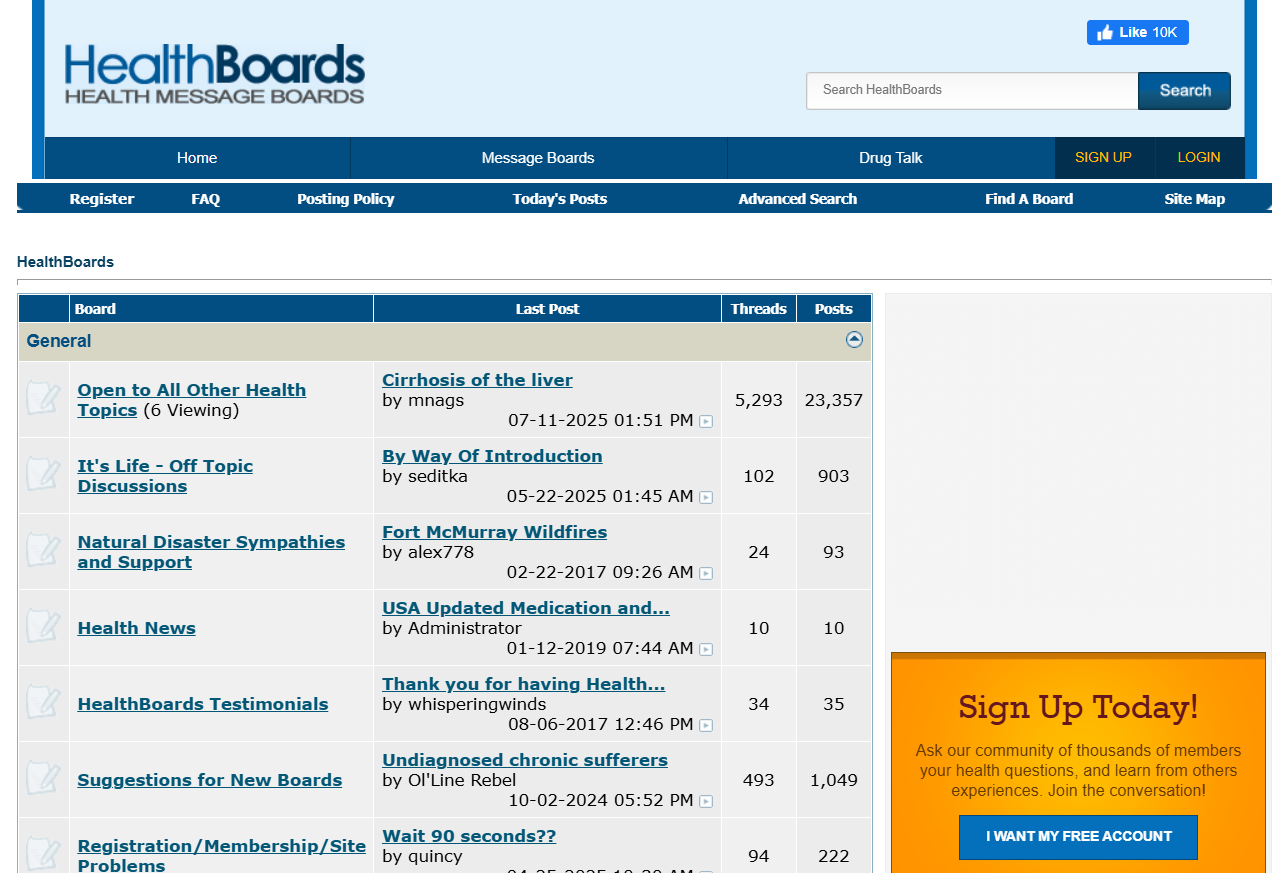
Task: Open the HealthBoards Testimonials board
Action: click(x=203, y=704)
